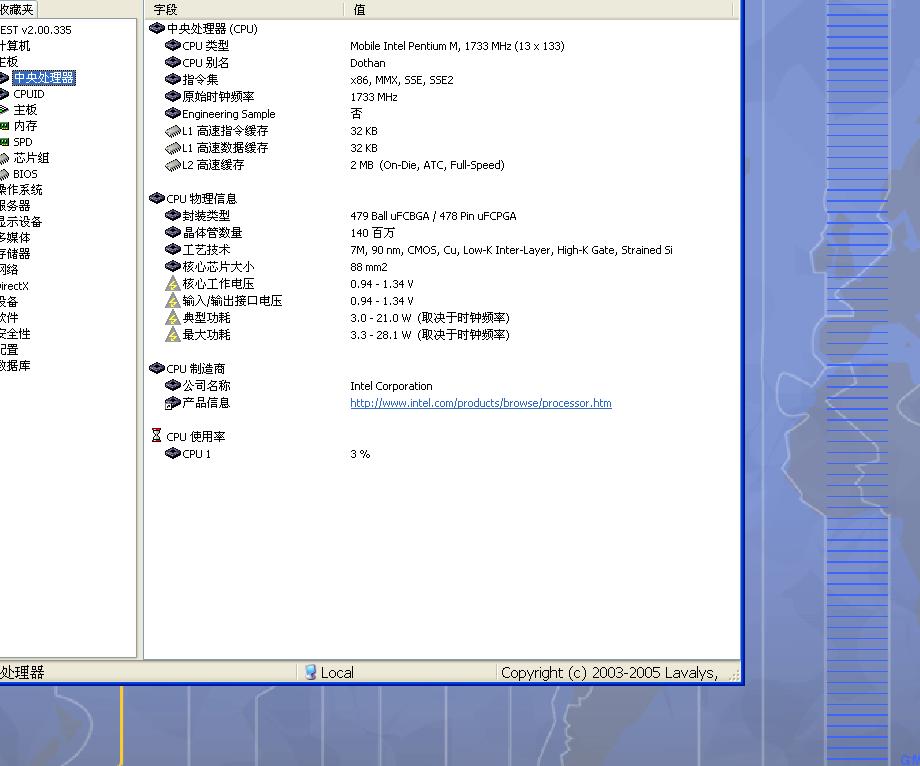The width and height of the screenshot is (920, 766).
Task: Select the 3 % CPU usage value
Action: [360, 454]
